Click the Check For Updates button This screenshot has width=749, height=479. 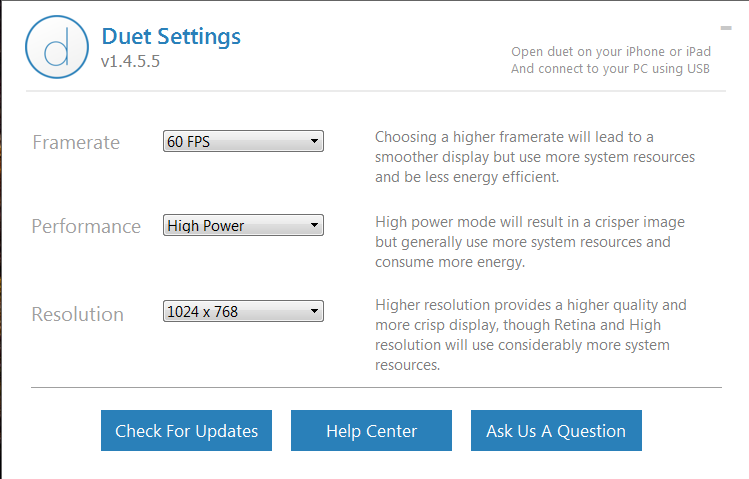186,430
